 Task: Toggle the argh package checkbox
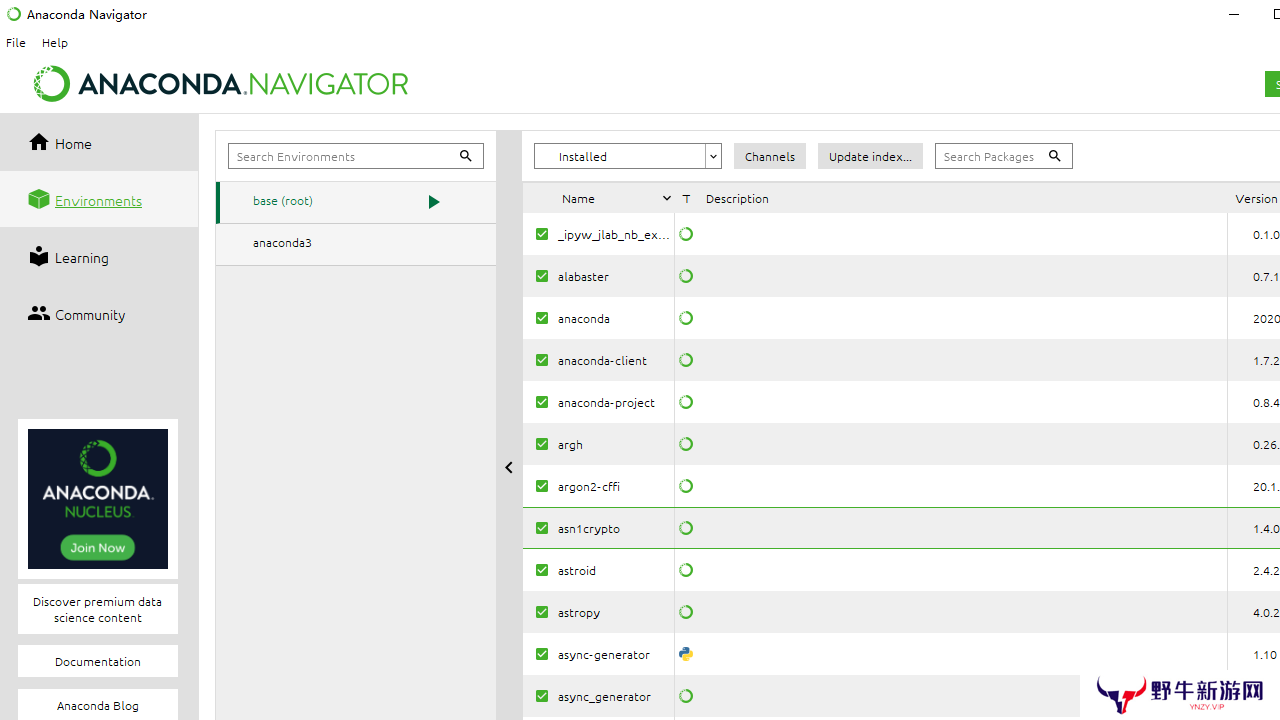pos(542,444)
